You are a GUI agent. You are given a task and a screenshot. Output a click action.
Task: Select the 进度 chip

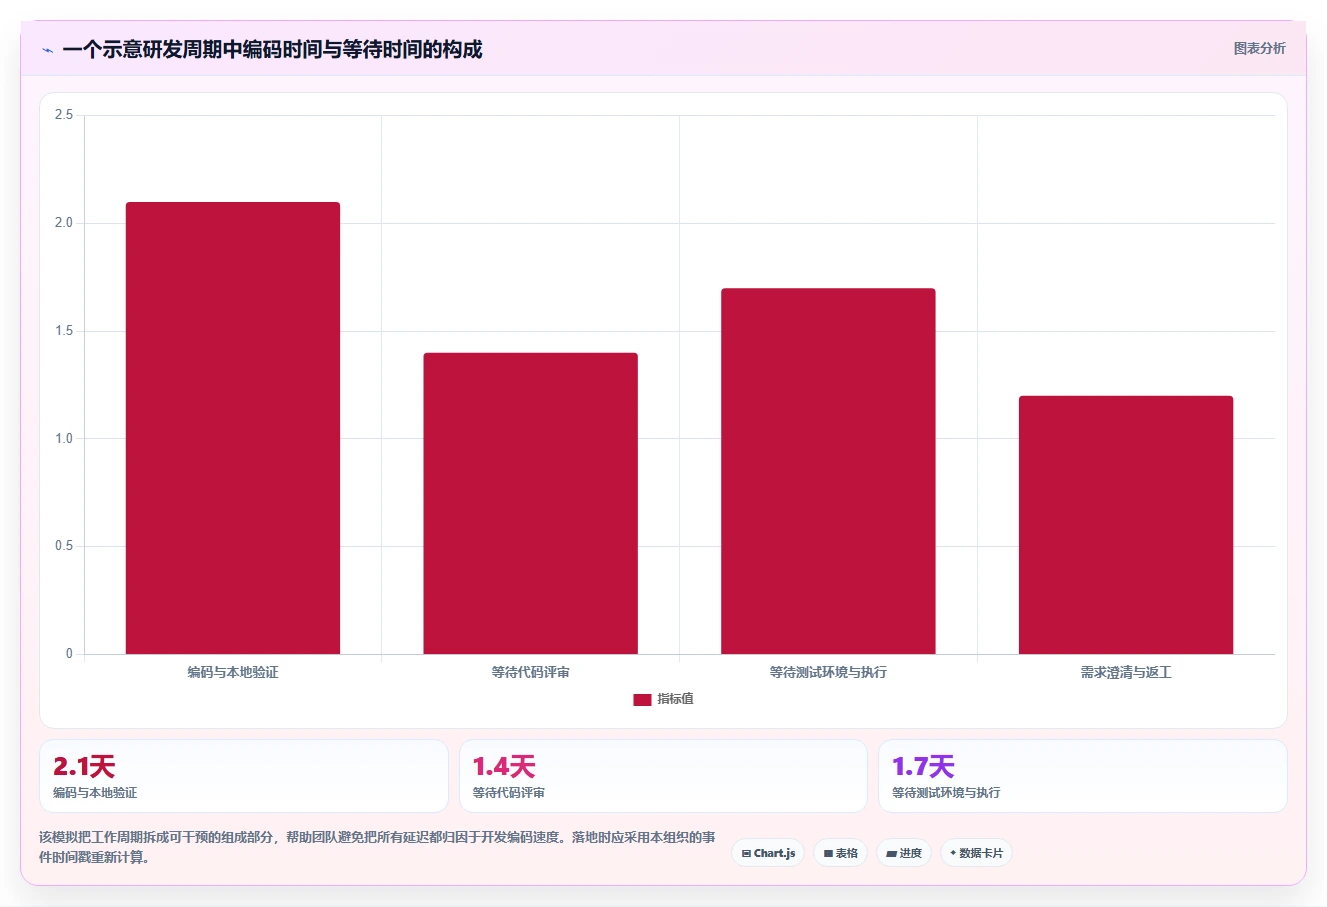904,853
